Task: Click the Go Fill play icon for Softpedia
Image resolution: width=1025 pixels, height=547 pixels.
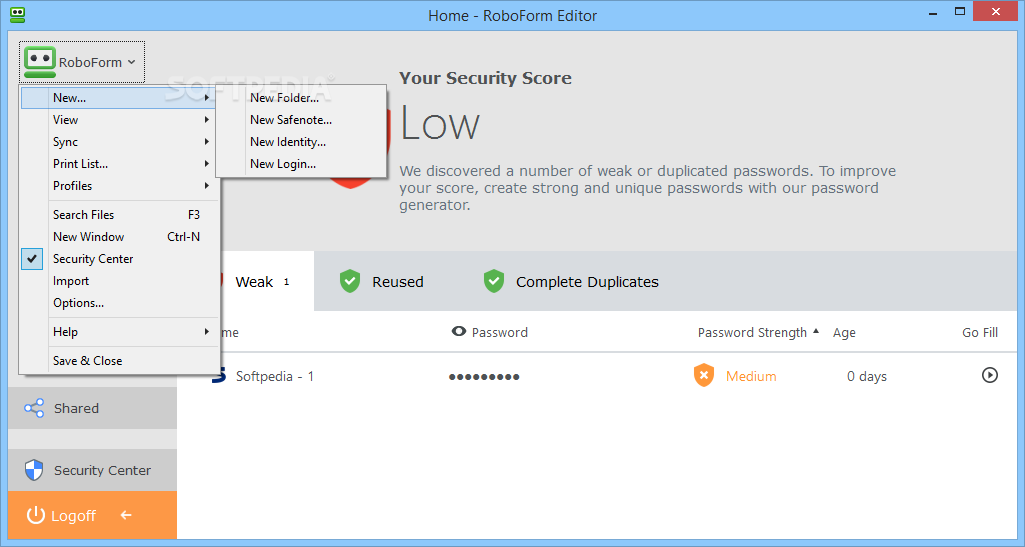Action: [x=990, y=375]
